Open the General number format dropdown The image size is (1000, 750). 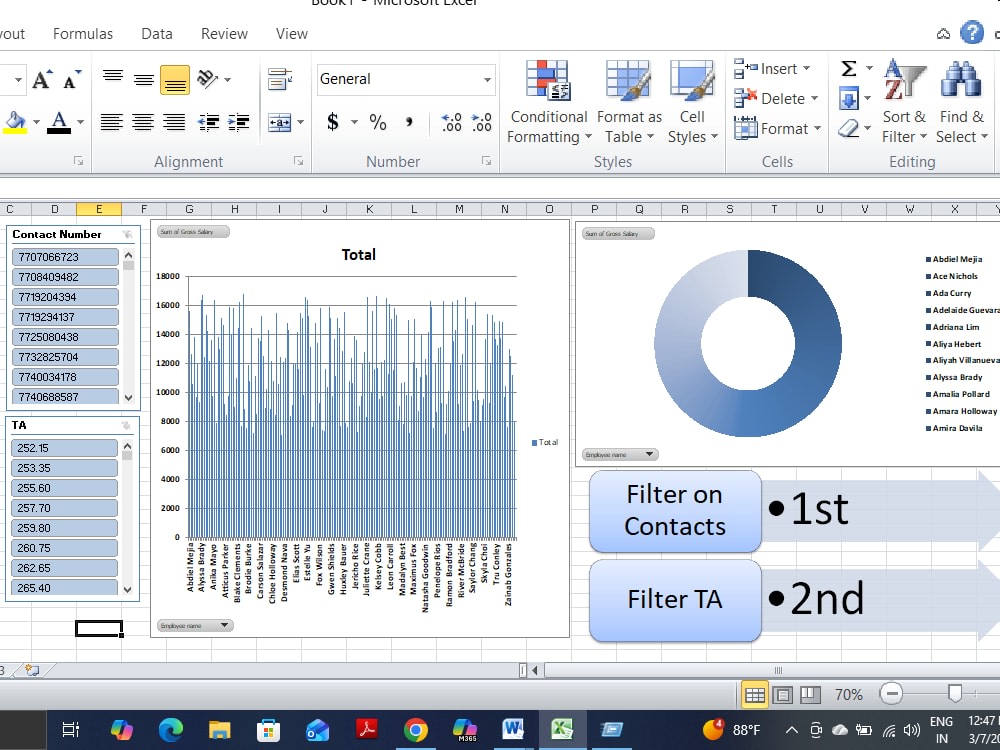[487, 80]
